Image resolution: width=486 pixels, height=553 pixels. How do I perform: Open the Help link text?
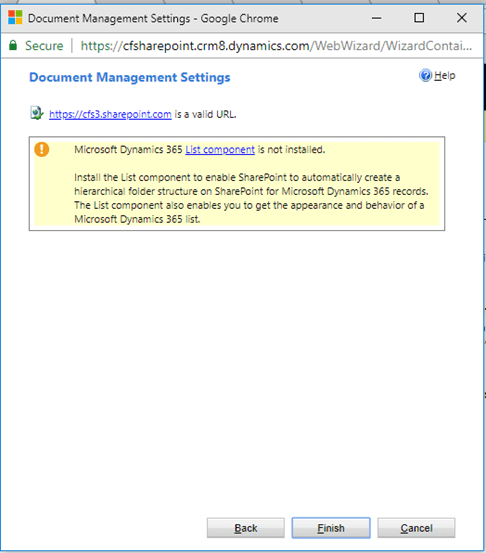click(444, 75)
